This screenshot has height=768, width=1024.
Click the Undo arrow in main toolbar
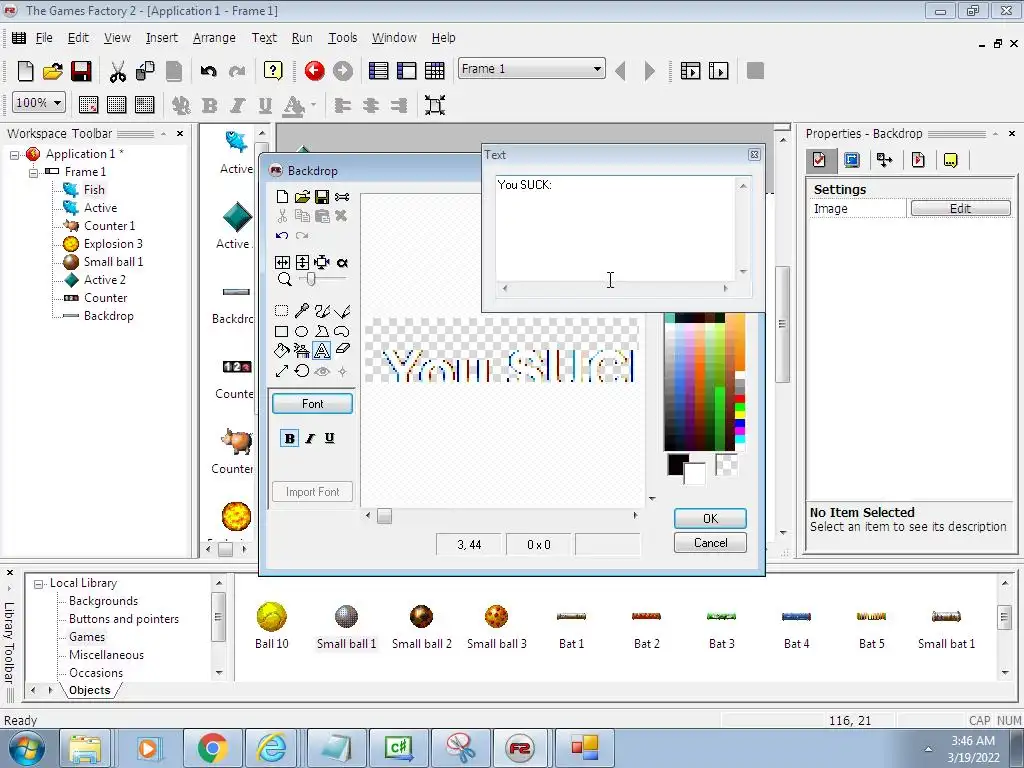point(208,71)
